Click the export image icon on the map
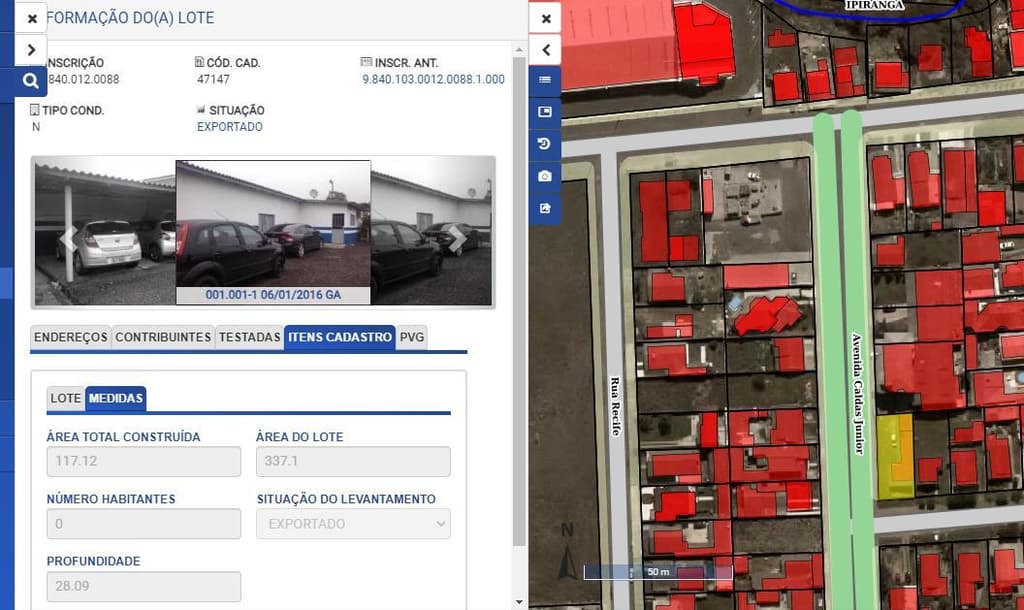 [545, 208]
